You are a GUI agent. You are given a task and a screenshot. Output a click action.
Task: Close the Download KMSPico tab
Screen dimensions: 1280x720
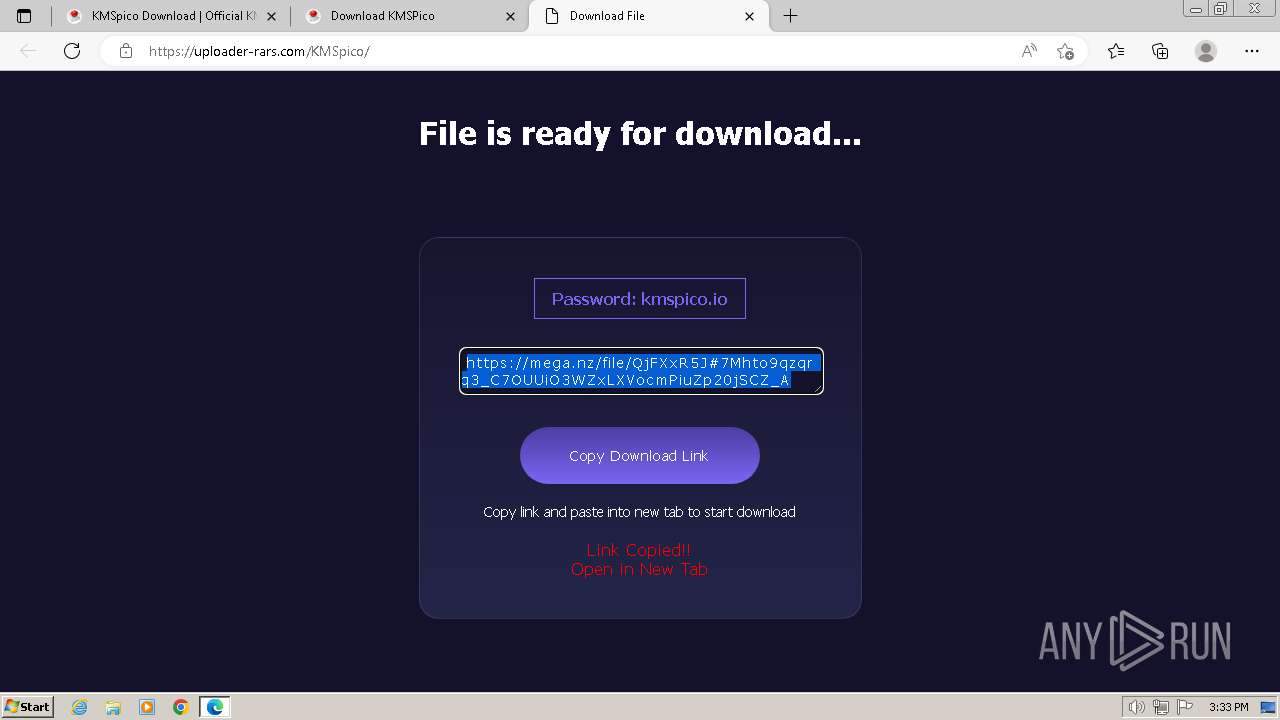coord(511,16)
